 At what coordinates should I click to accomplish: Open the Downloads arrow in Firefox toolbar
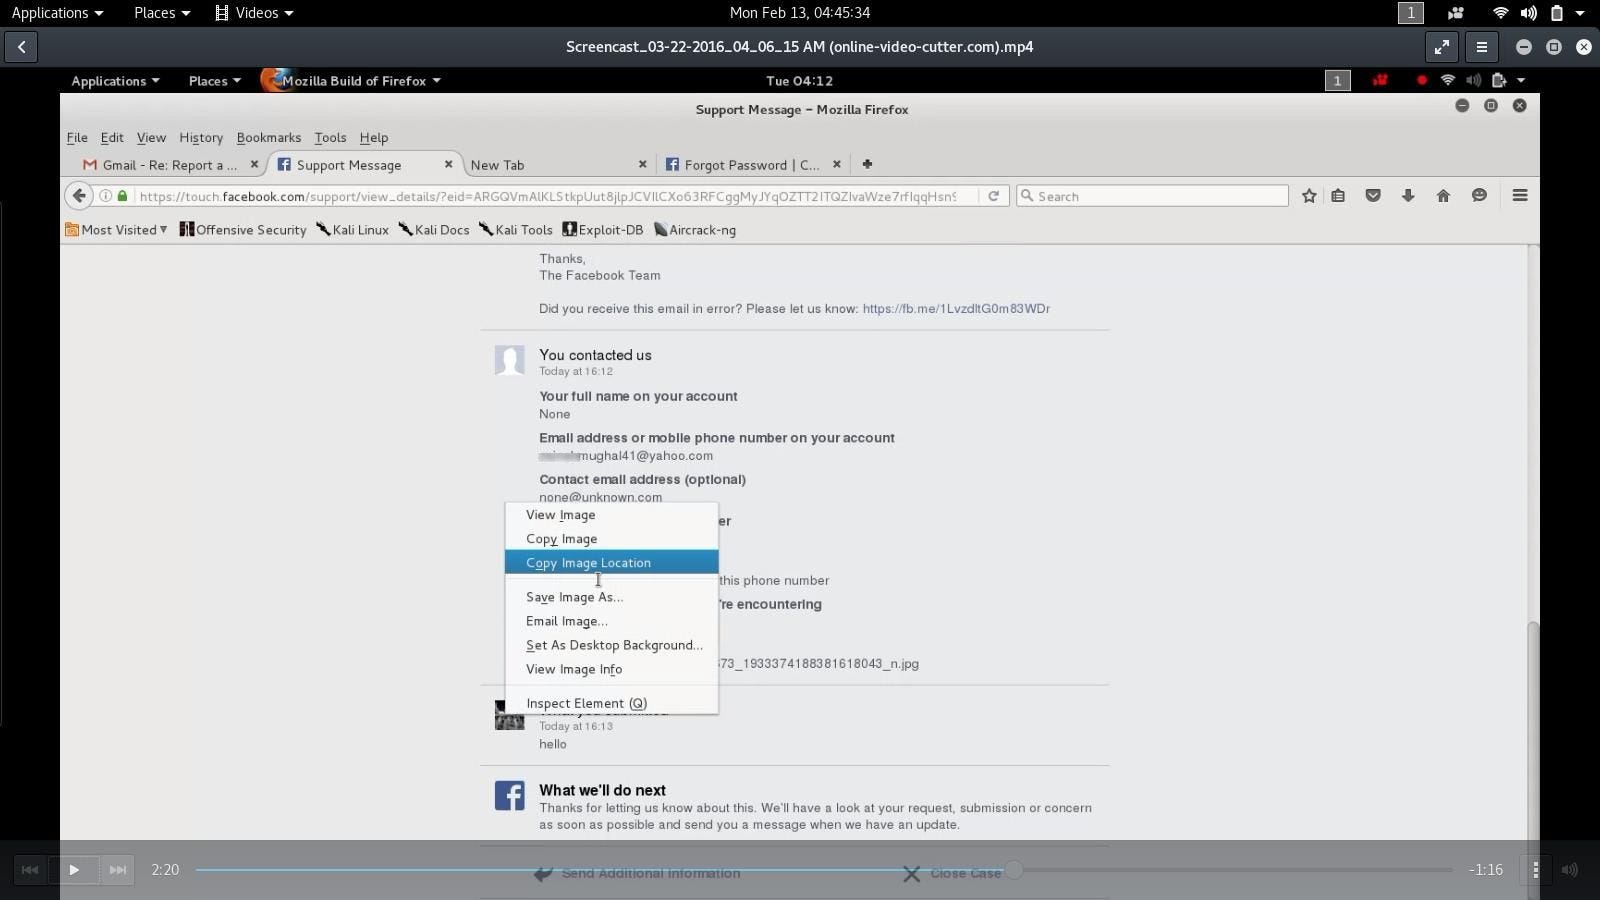coord(1408,196)
